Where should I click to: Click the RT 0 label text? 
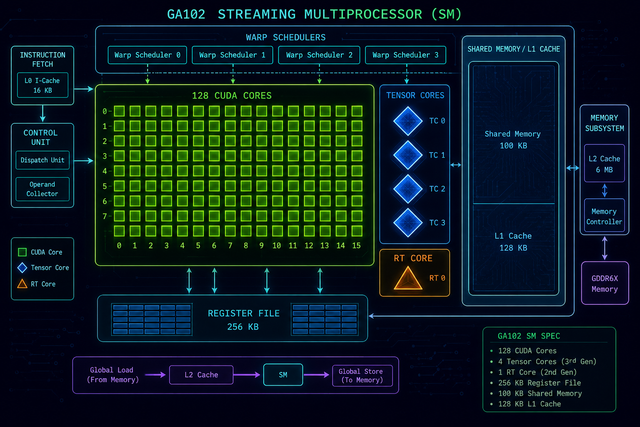click(437, 278)
